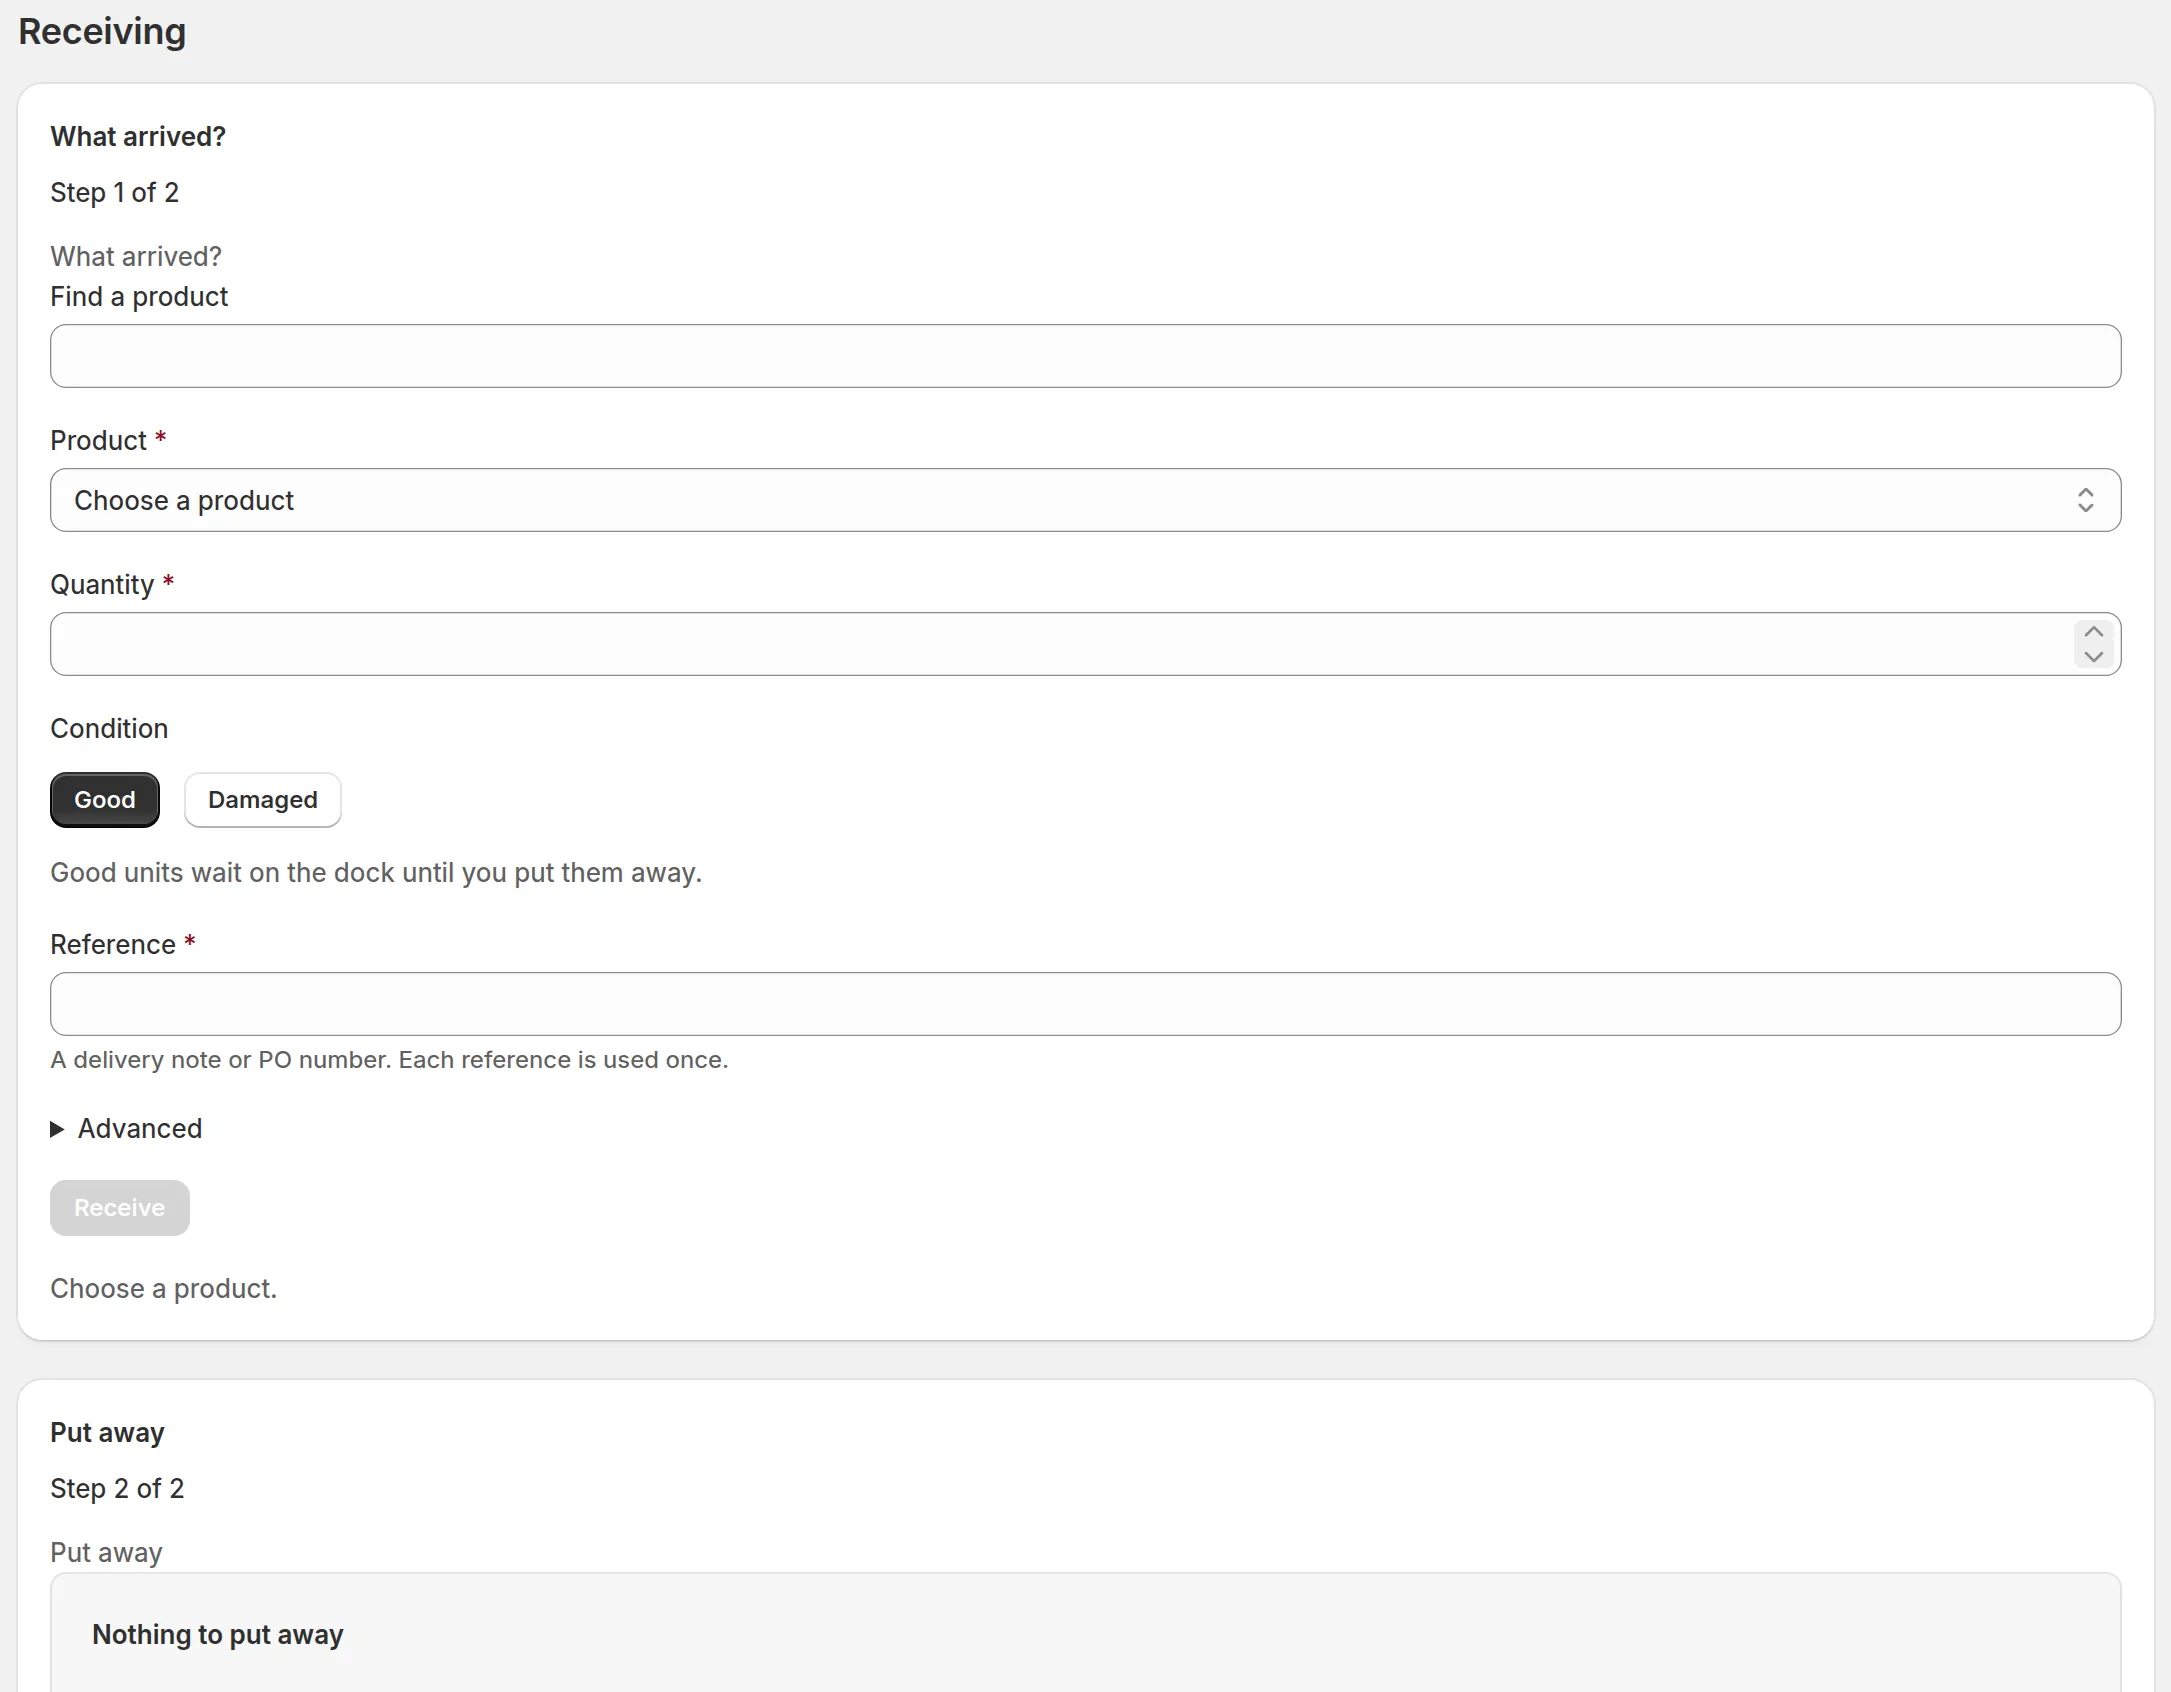
Task: Click the Receiving page heading
Action: 102,32
